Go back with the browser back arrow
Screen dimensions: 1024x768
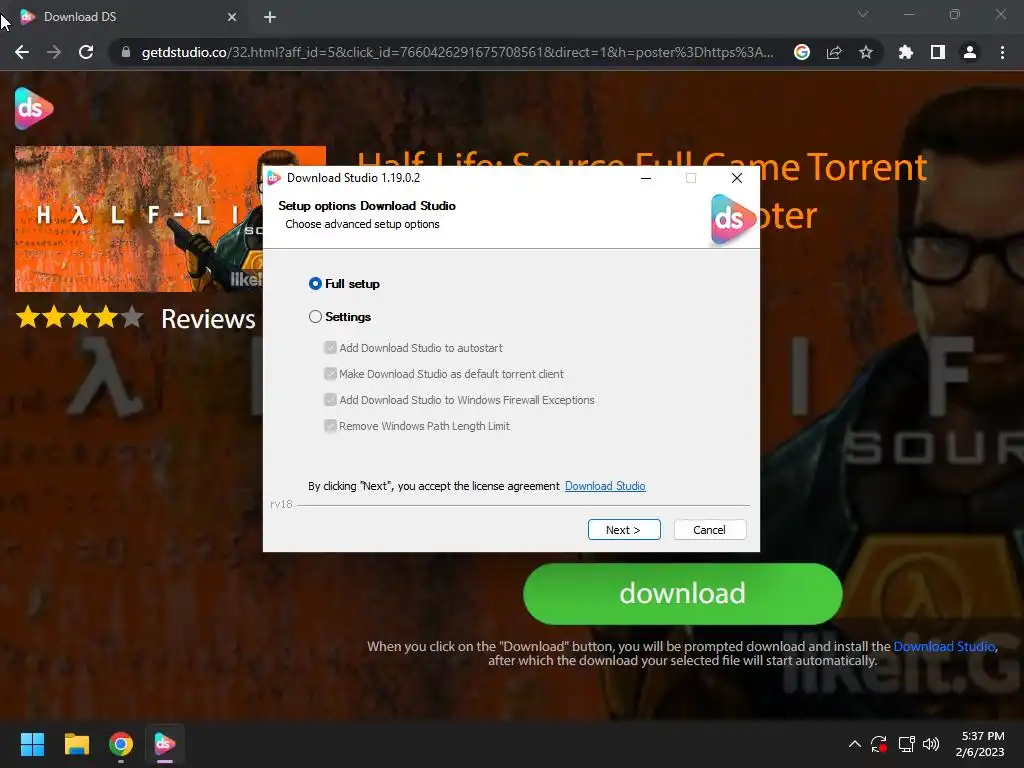(22, 52)
